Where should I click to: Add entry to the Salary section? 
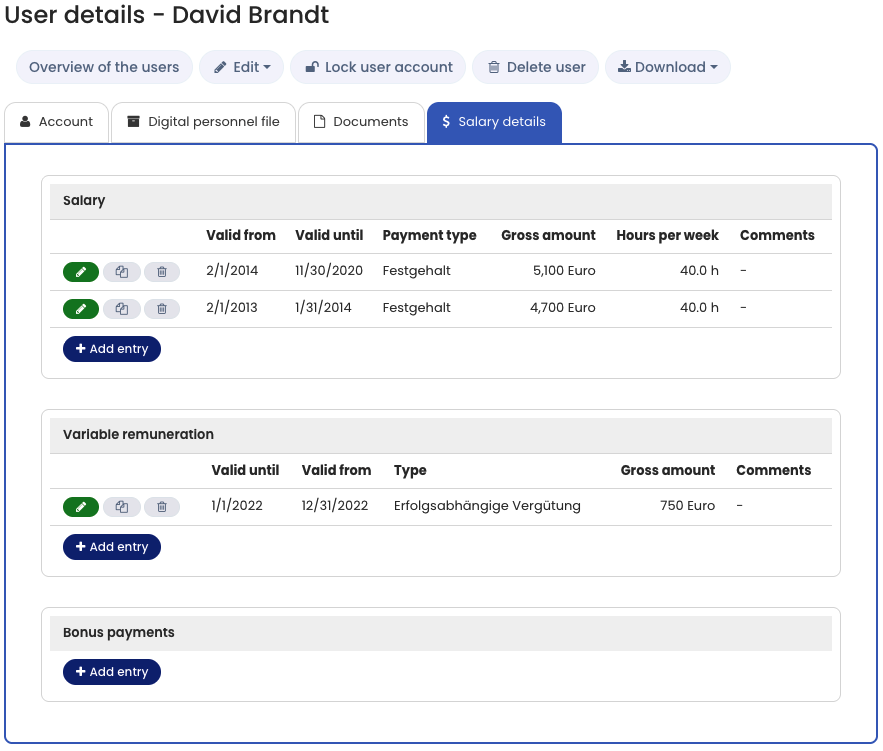point(112,349)
